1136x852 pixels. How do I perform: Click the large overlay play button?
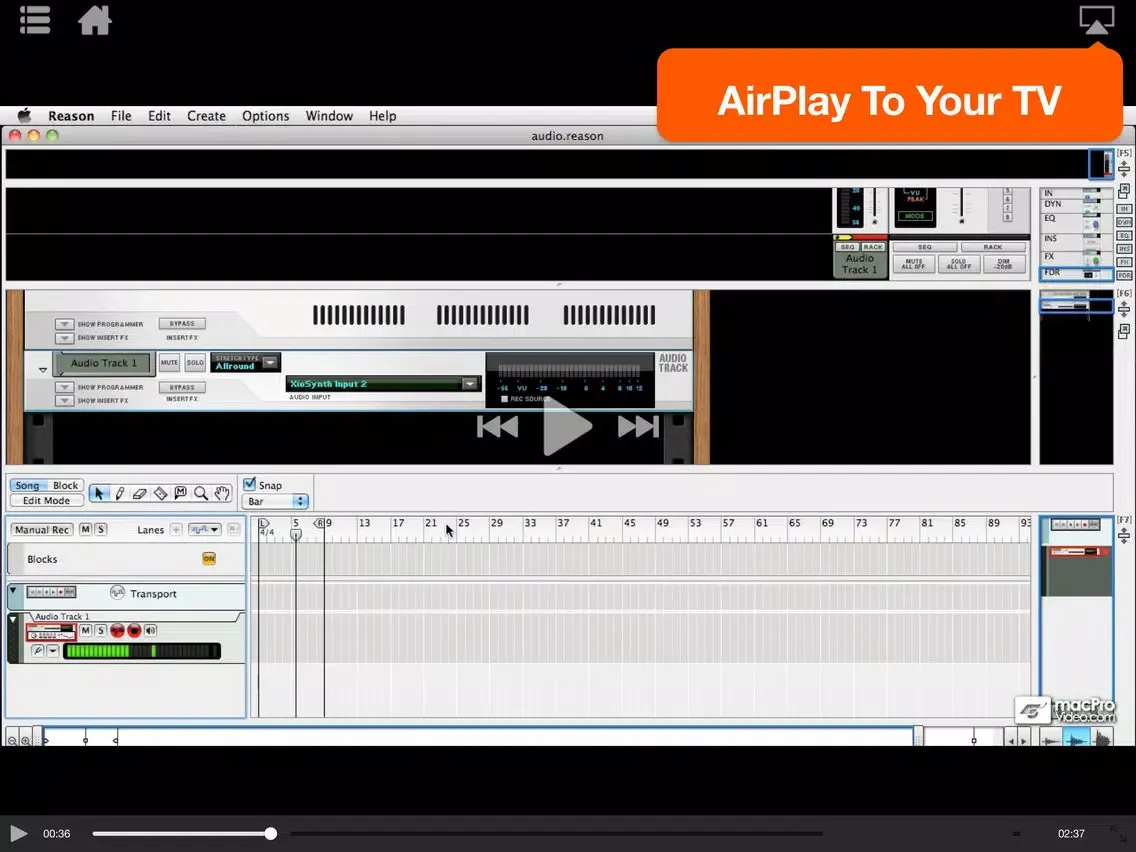click(567, 427)
